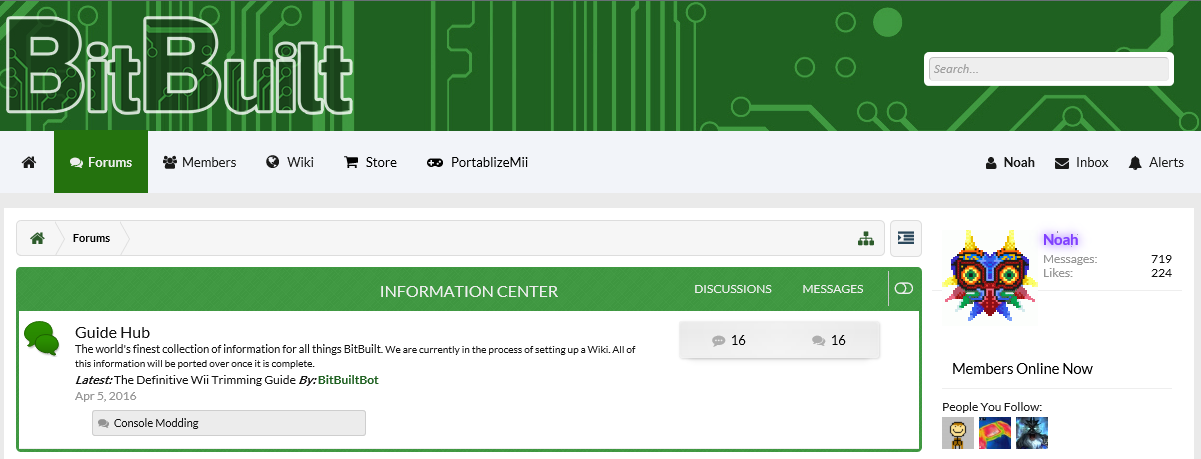Image resolution: width=1201 pixels, height=459 pixels.
Task: Open Noah's account menu in navigation bar
Action: (x=1010, y=162)
